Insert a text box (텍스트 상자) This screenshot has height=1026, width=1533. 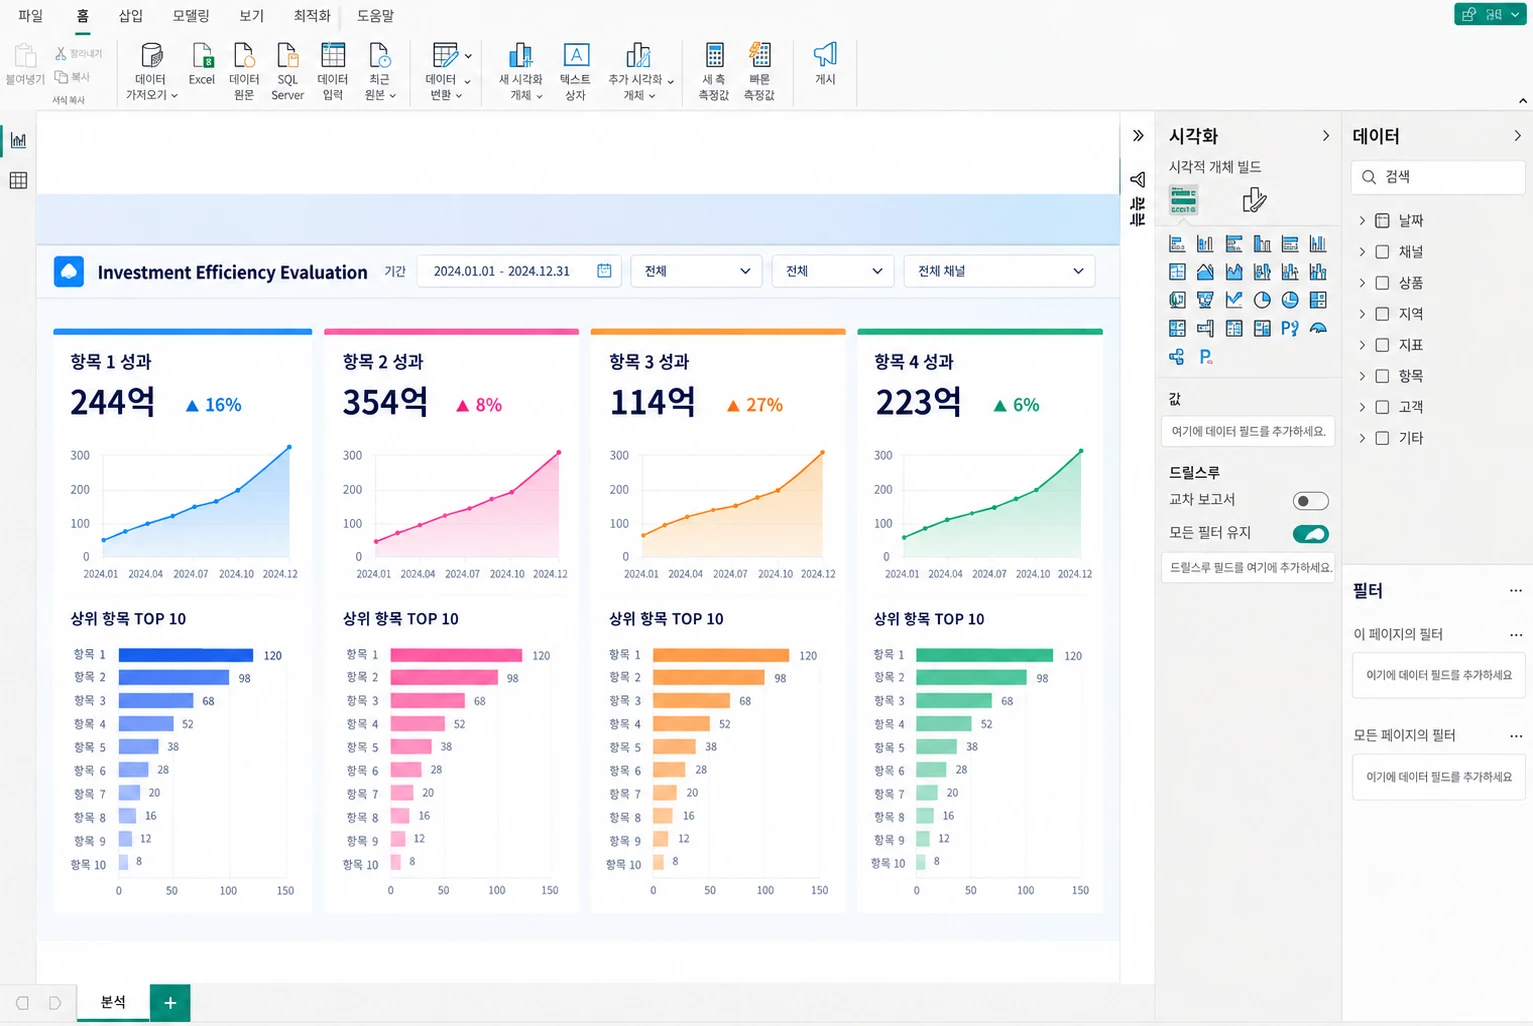[x=575, y=71]
